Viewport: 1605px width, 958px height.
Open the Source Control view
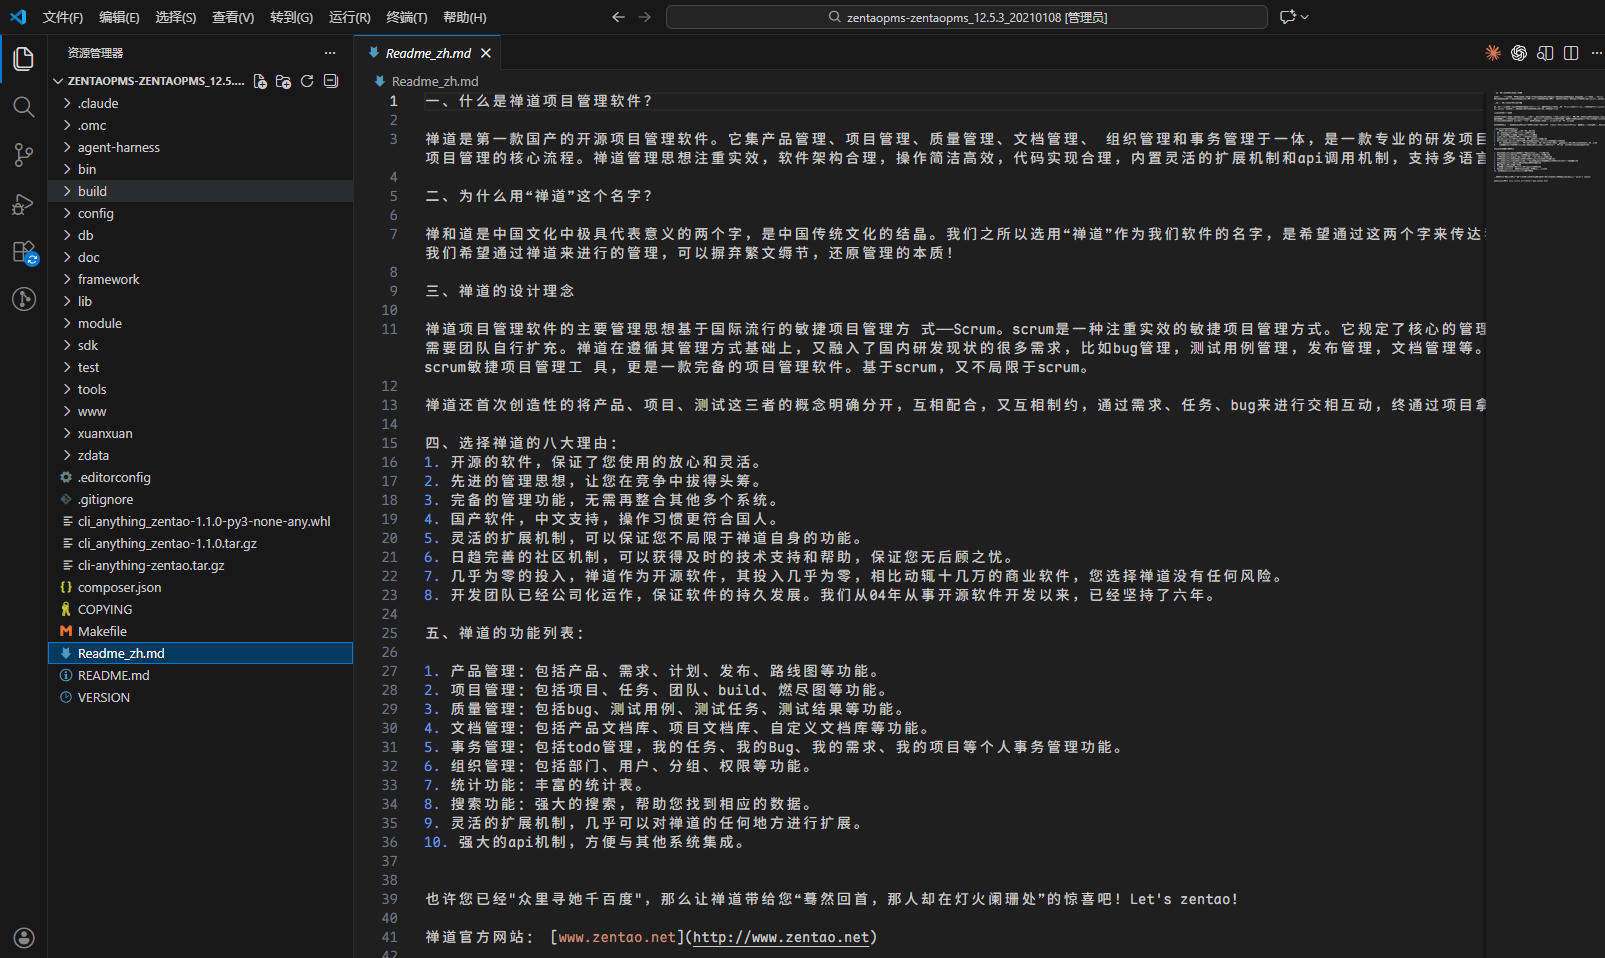(24, 155)
